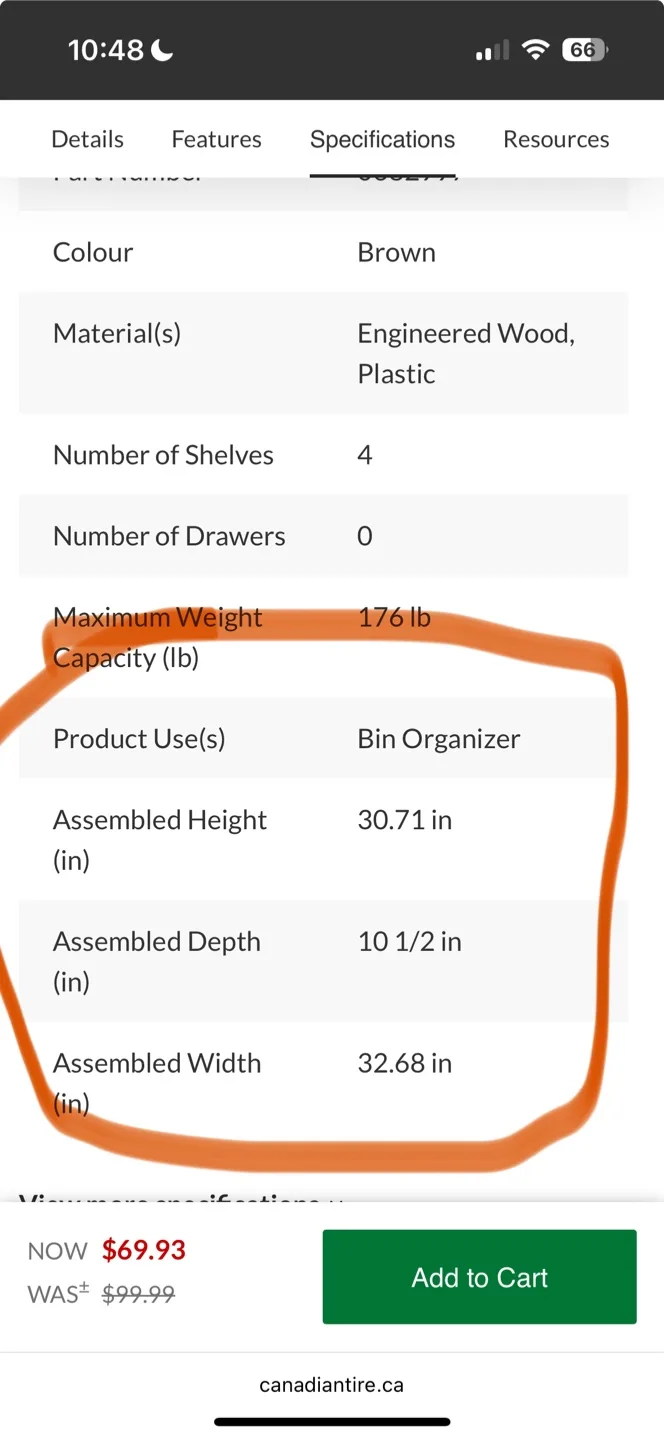The height and width of the screenshot is (1440, 664).
Task: Open the Specifications tab
Action: point(382,139)
